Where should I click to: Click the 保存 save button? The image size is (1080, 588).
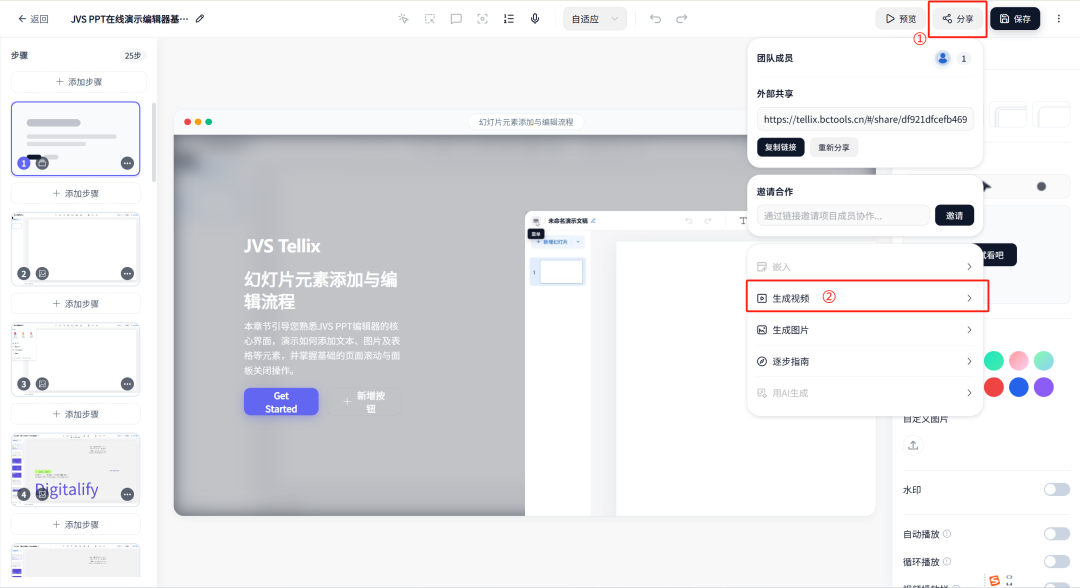[1015, 19]
